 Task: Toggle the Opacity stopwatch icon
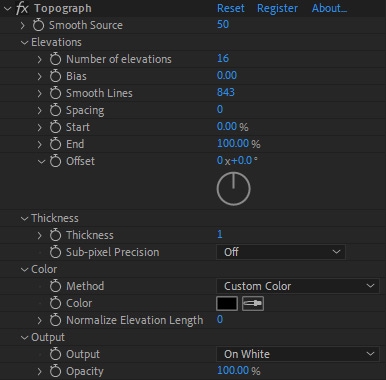click(55, 371)
